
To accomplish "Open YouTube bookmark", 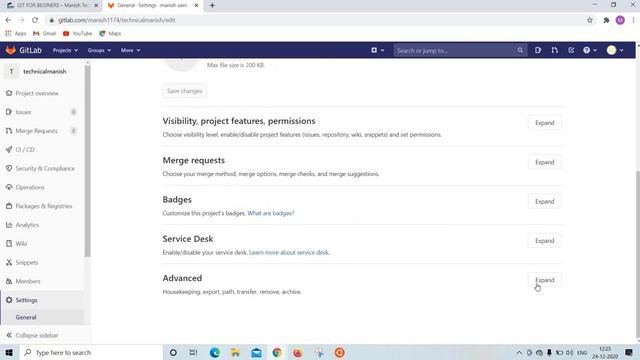I will 78,33.
